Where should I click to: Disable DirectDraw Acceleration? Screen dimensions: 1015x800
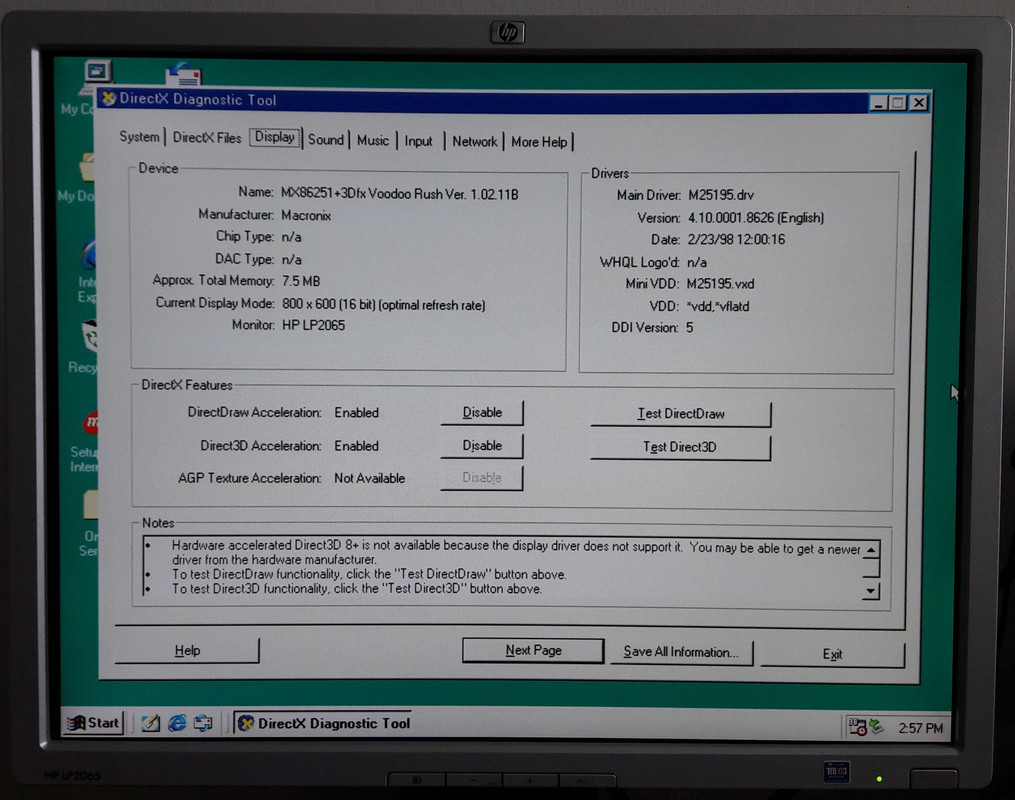[482, 412]
